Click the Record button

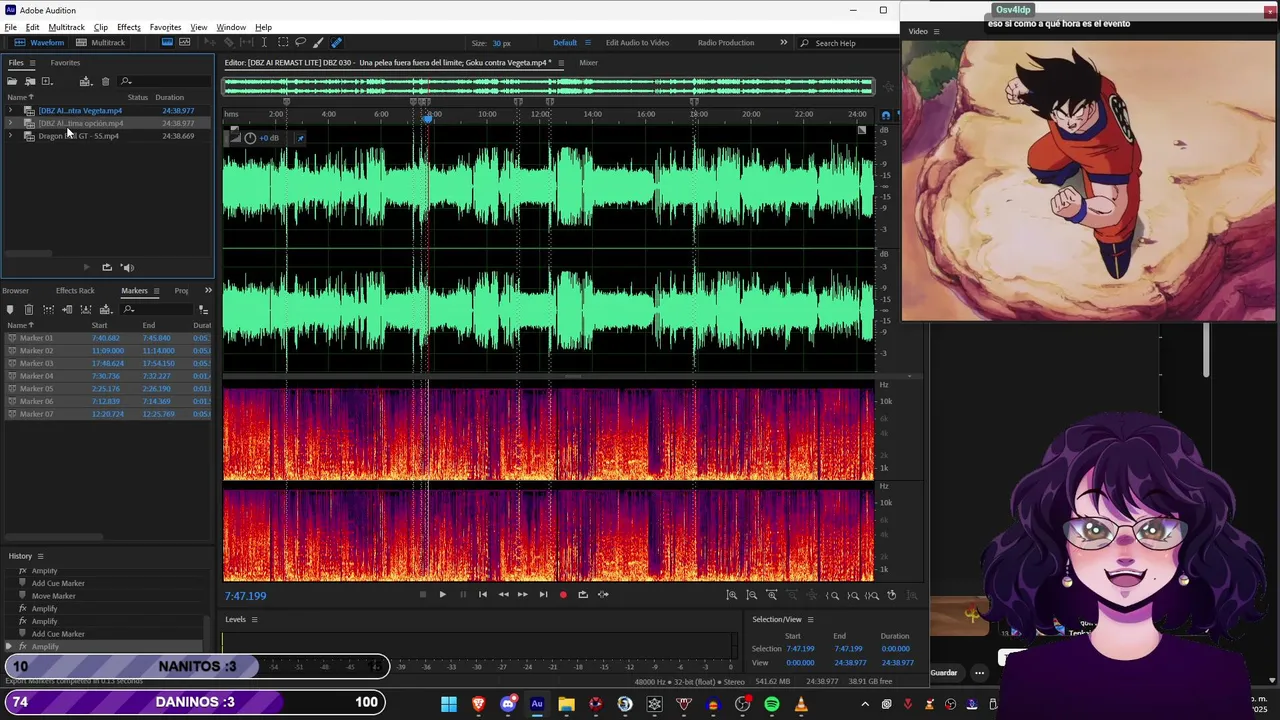[563, 594]
